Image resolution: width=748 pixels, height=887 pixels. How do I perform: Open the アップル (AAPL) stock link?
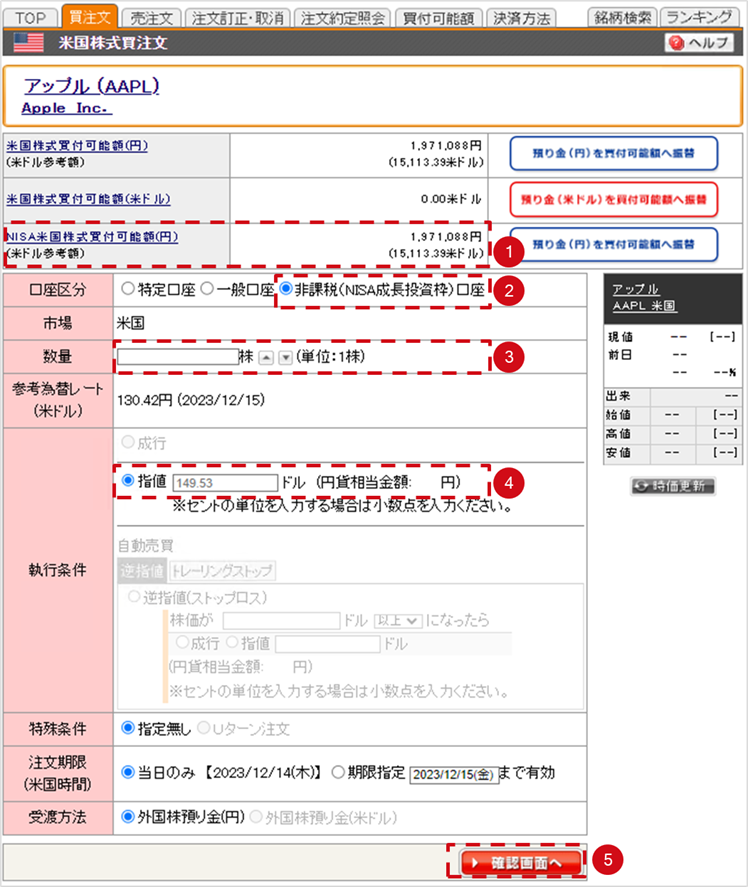point(91,86)
